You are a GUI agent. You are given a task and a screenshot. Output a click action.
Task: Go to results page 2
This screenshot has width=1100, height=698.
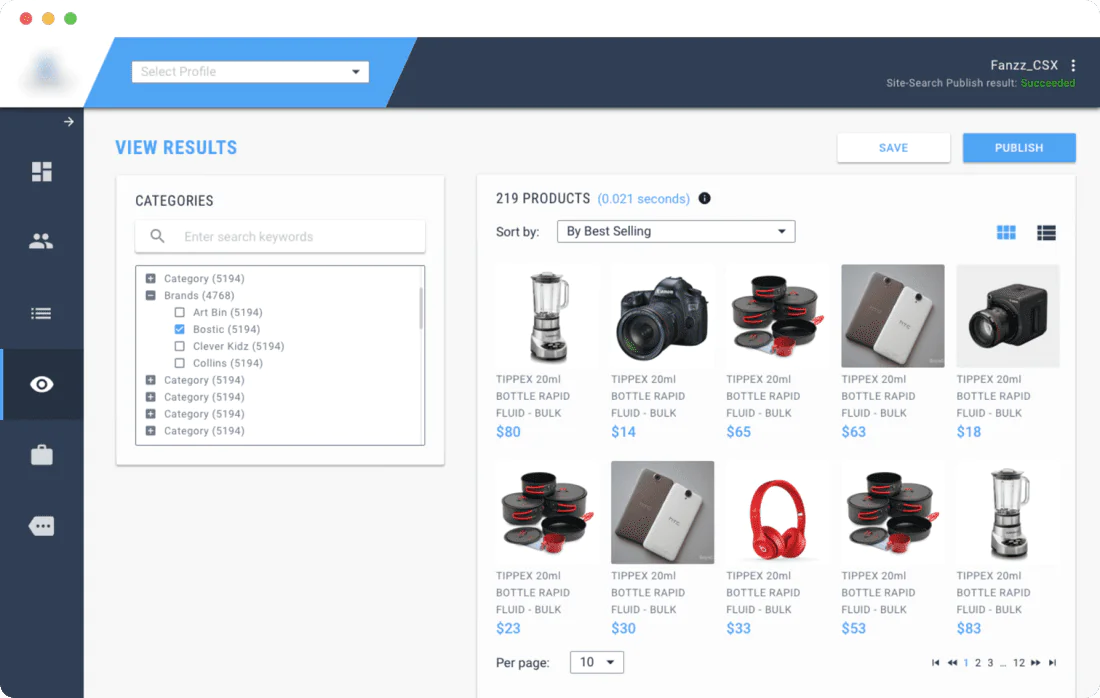977,662
